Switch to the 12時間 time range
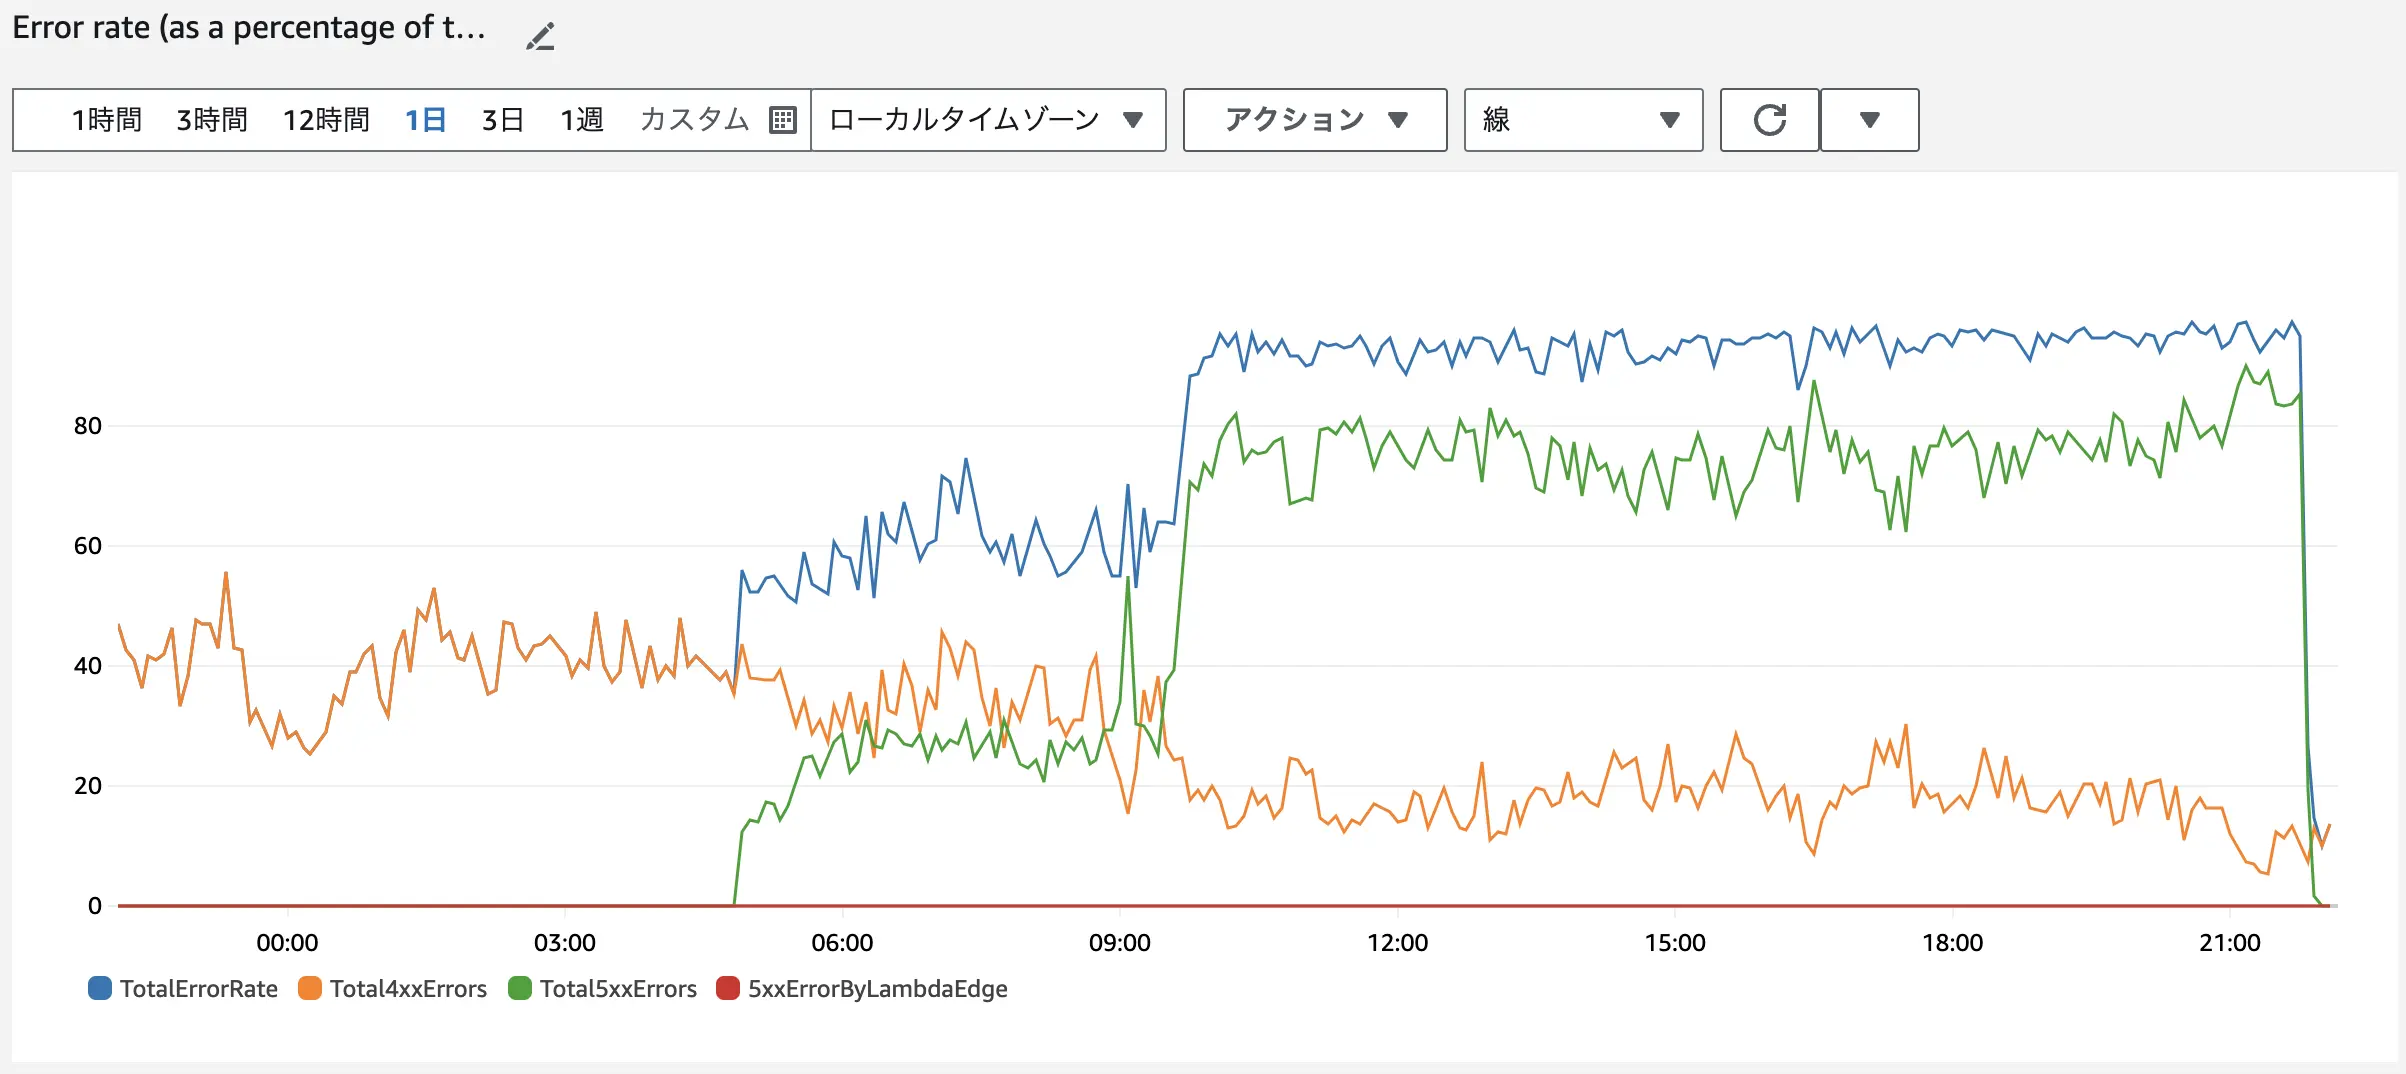 pyautogui.click(x=326, y=120)
